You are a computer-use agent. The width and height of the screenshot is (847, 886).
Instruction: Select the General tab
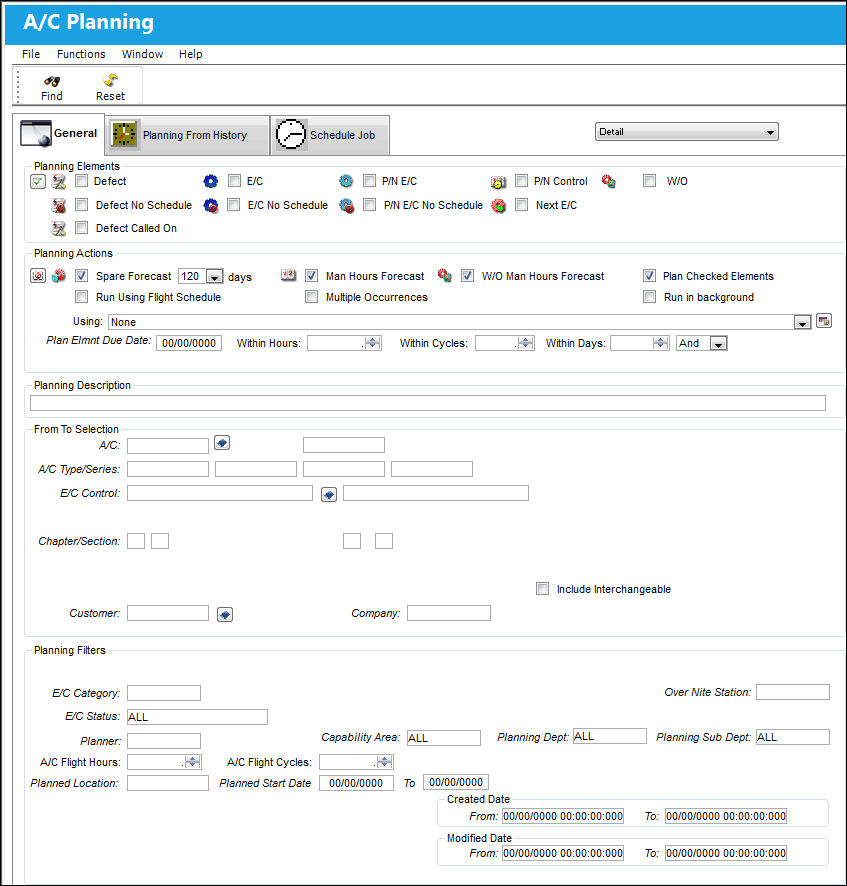59,133
